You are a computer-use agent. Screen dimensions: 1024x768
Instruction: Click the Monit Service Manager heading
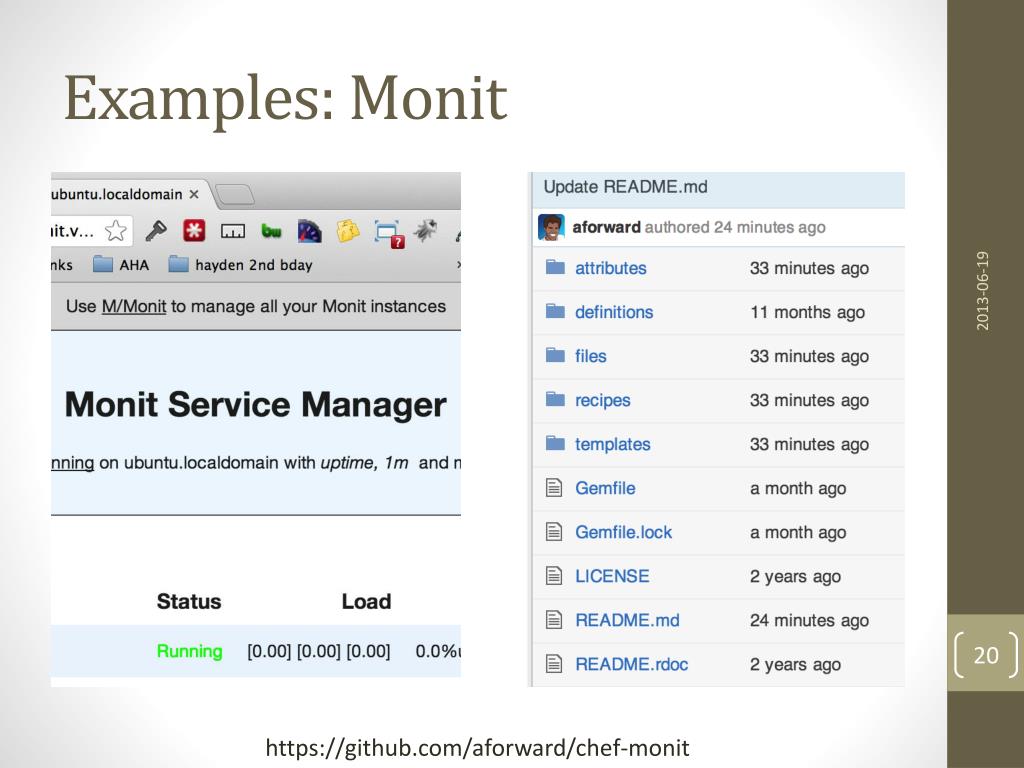255,404
